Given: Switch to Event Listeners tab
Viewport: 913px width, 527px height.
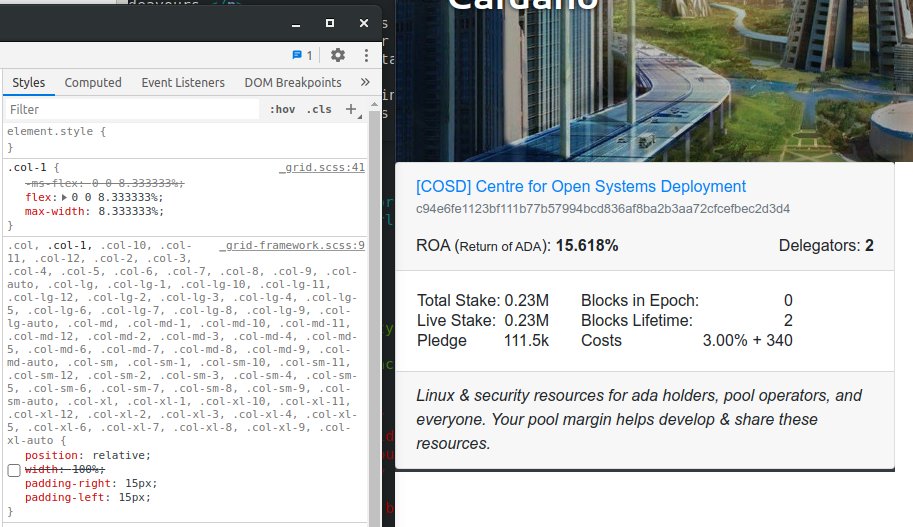Looking at the screenshot, I should 183,83.
